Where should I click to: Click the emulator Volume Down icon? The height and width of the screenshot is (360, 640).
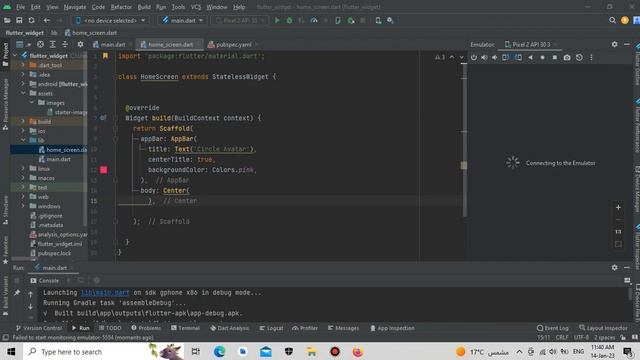495,58
